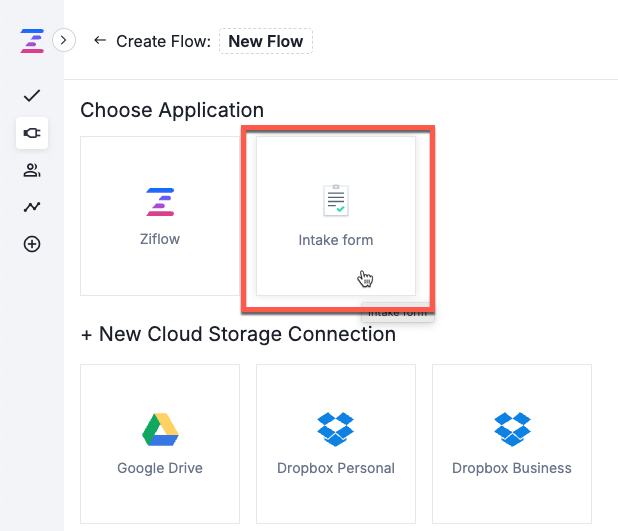Choose the Intake form application card

pyautogui.click(x=336, y=216)
